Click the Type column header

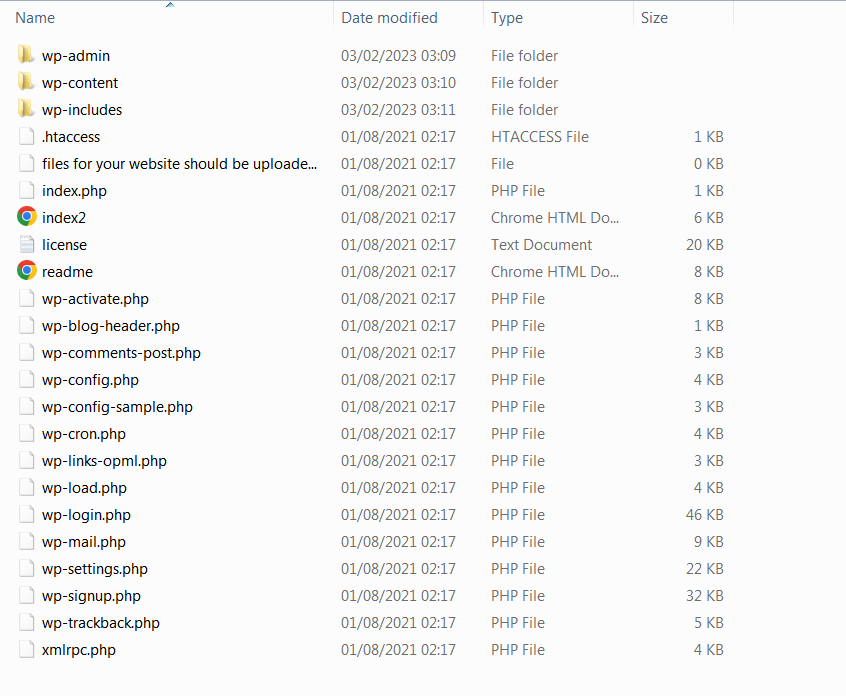507,18
